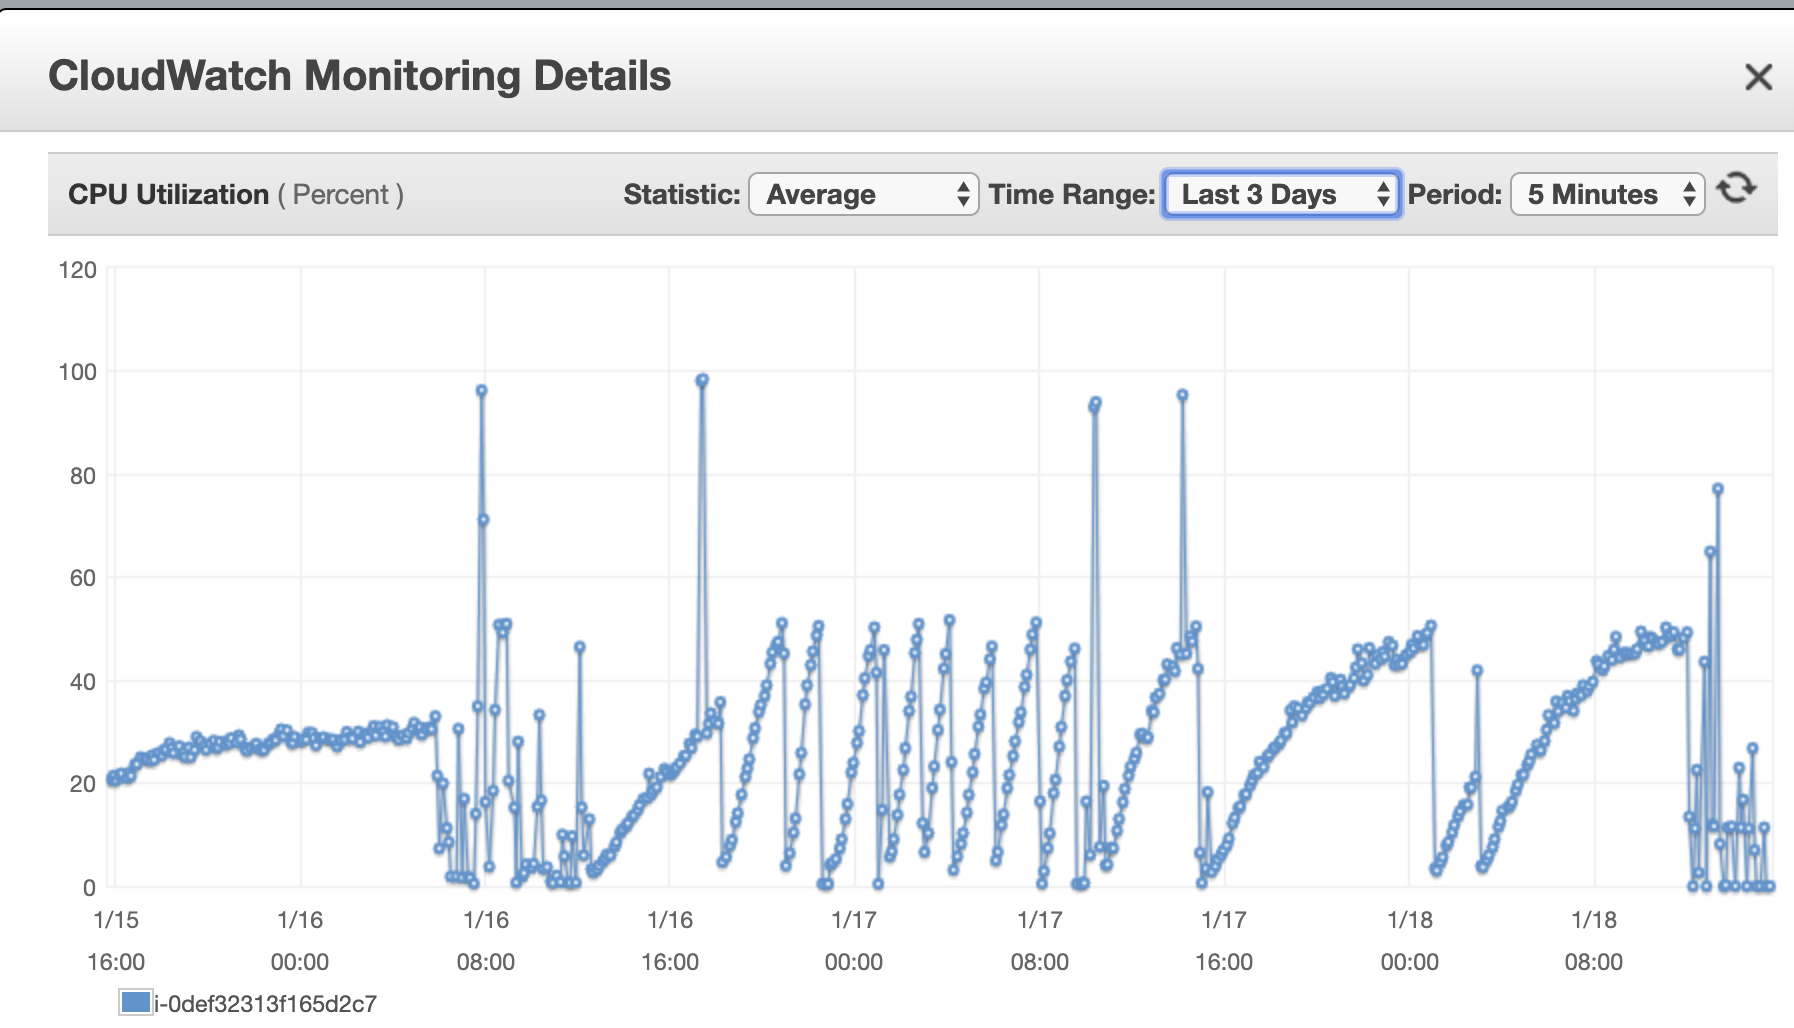
Task: Click the highest CPU spike data point near 1/16 16:00
Action: [x=702, y=380]
